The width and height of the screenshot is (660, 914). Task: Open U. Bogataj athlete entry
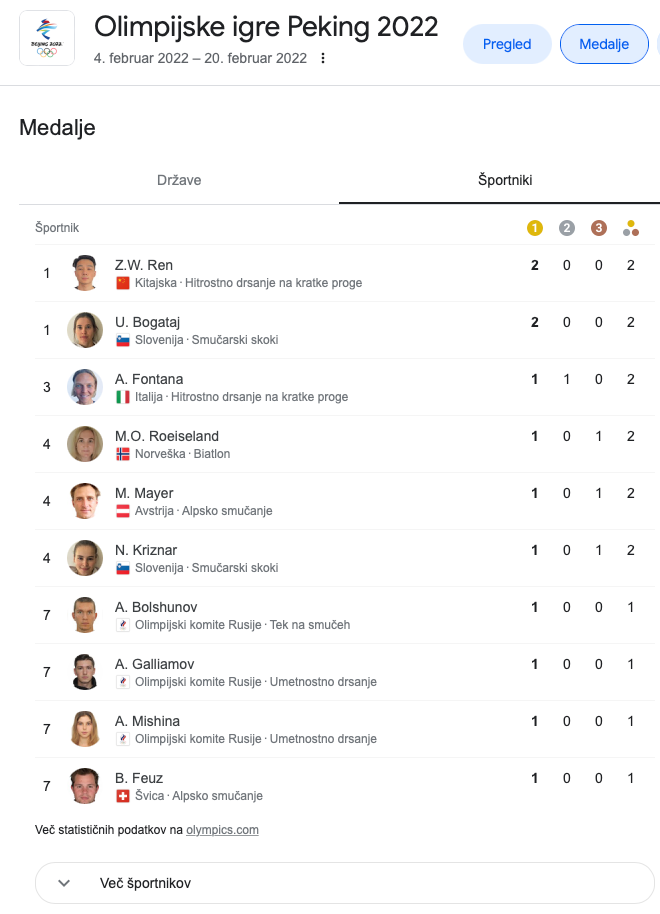[345, 331]
